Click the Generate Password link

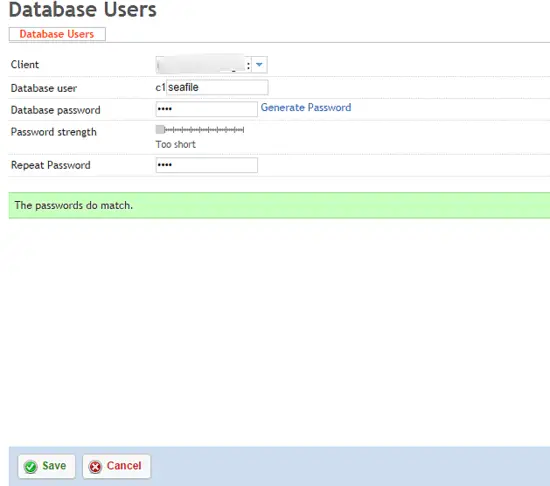(306, 107)
